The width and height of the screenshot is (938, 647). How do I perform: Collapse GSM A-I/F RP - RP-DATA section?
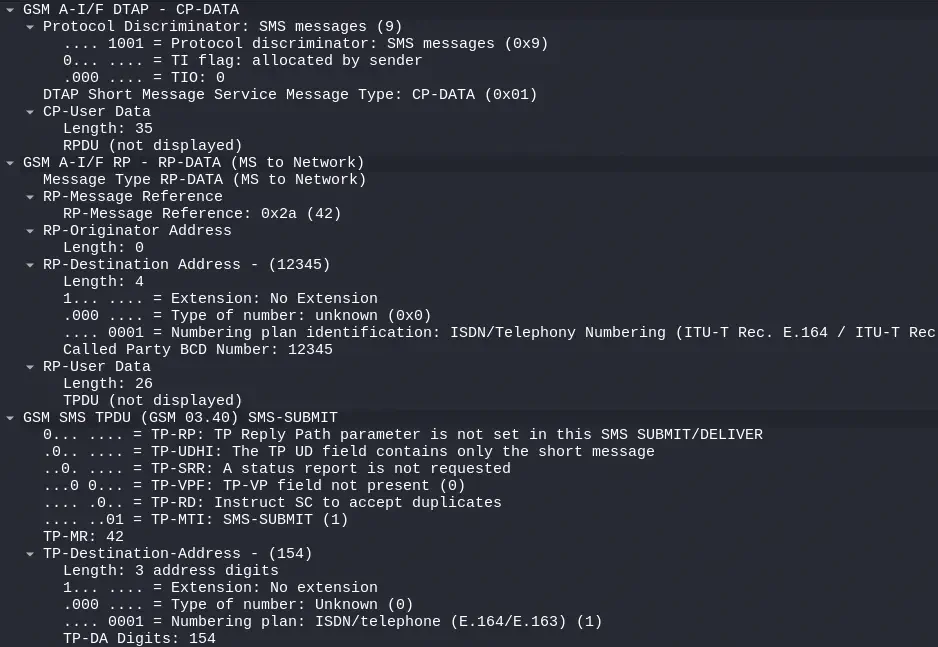[x=10, y=163]
